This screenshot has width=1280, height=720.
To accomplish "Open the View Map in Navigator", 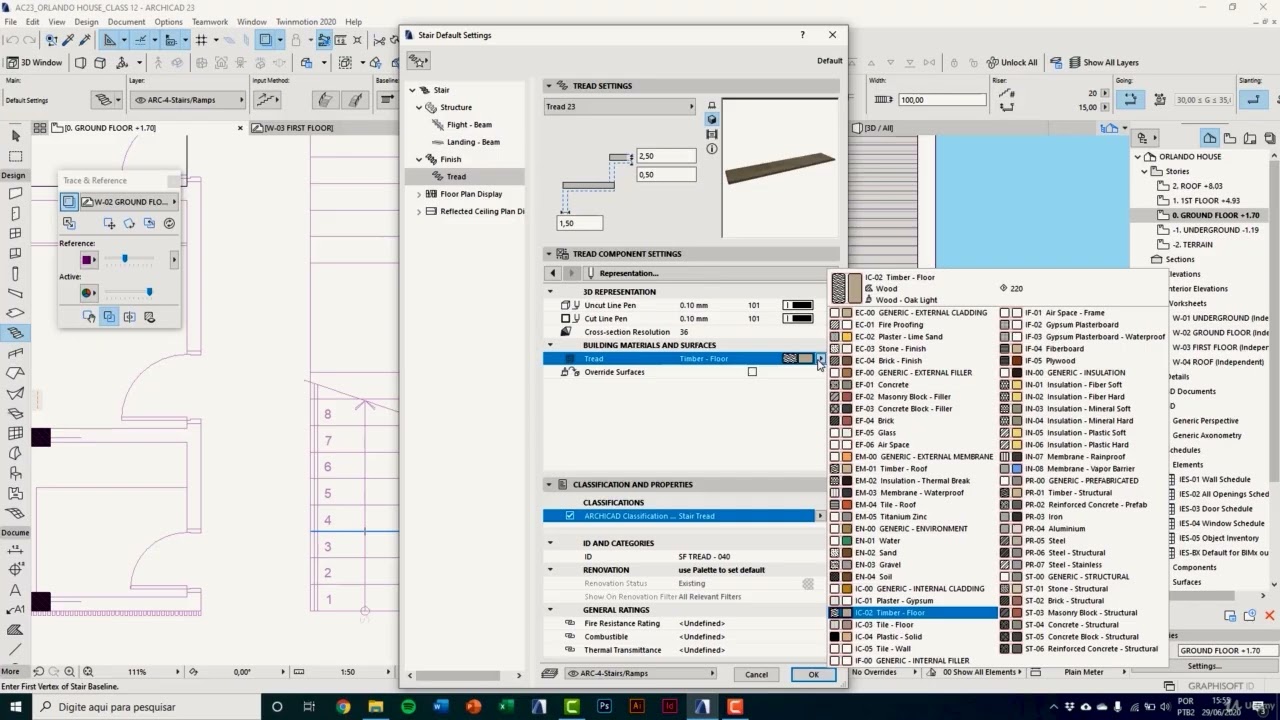I will (x=1228, y=138).
